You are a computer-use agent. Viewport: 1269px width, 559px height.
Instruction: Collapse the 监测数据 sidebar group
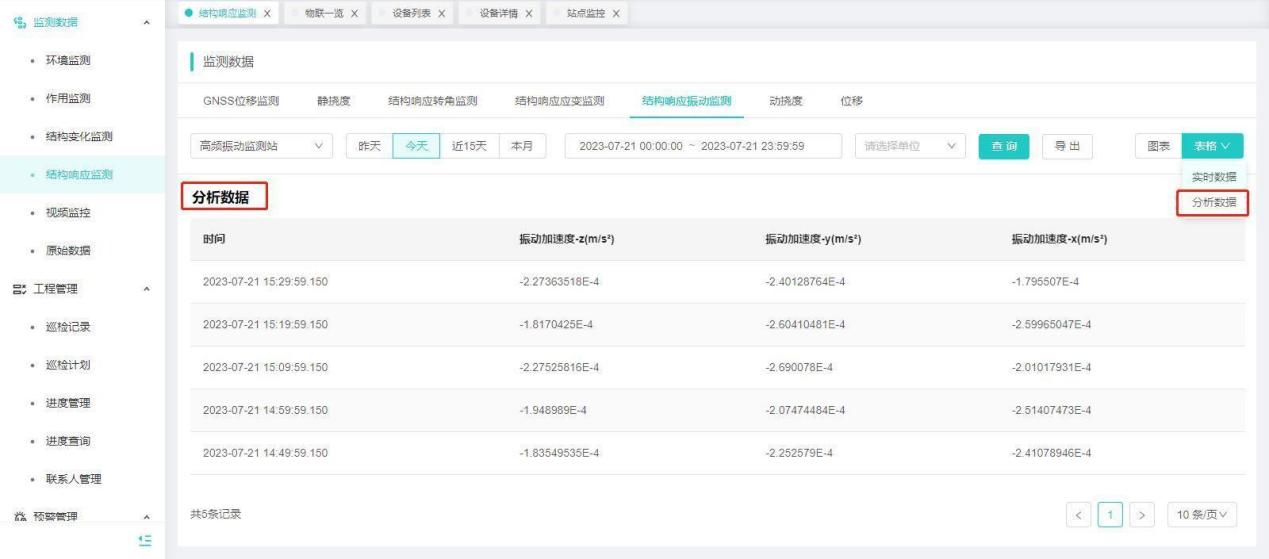[148, 22]
